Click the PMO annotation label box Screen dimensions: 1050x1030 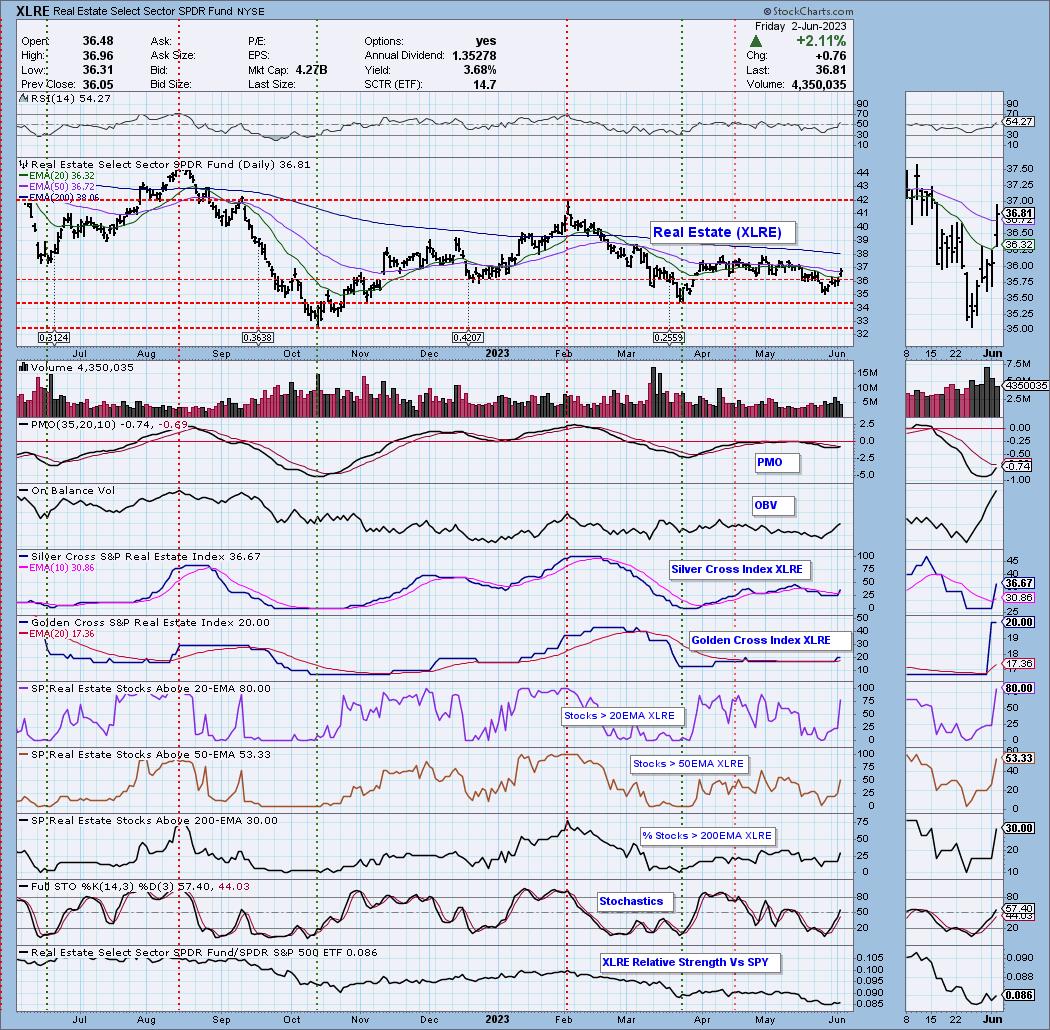(x=777, y=462)
